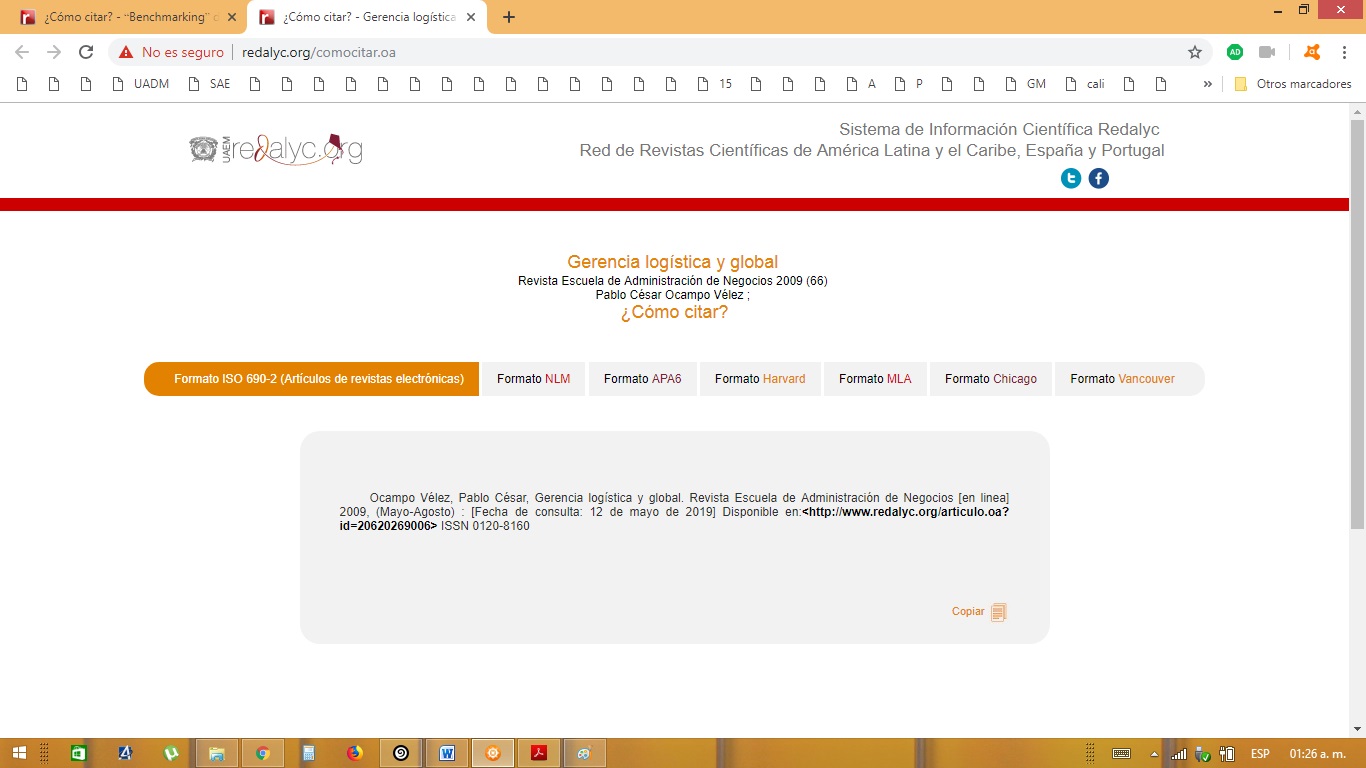This screenshot has width=1366, height=768.
Task: Open the green AD AdBlock extension
Action: (x=1235, y=52)
